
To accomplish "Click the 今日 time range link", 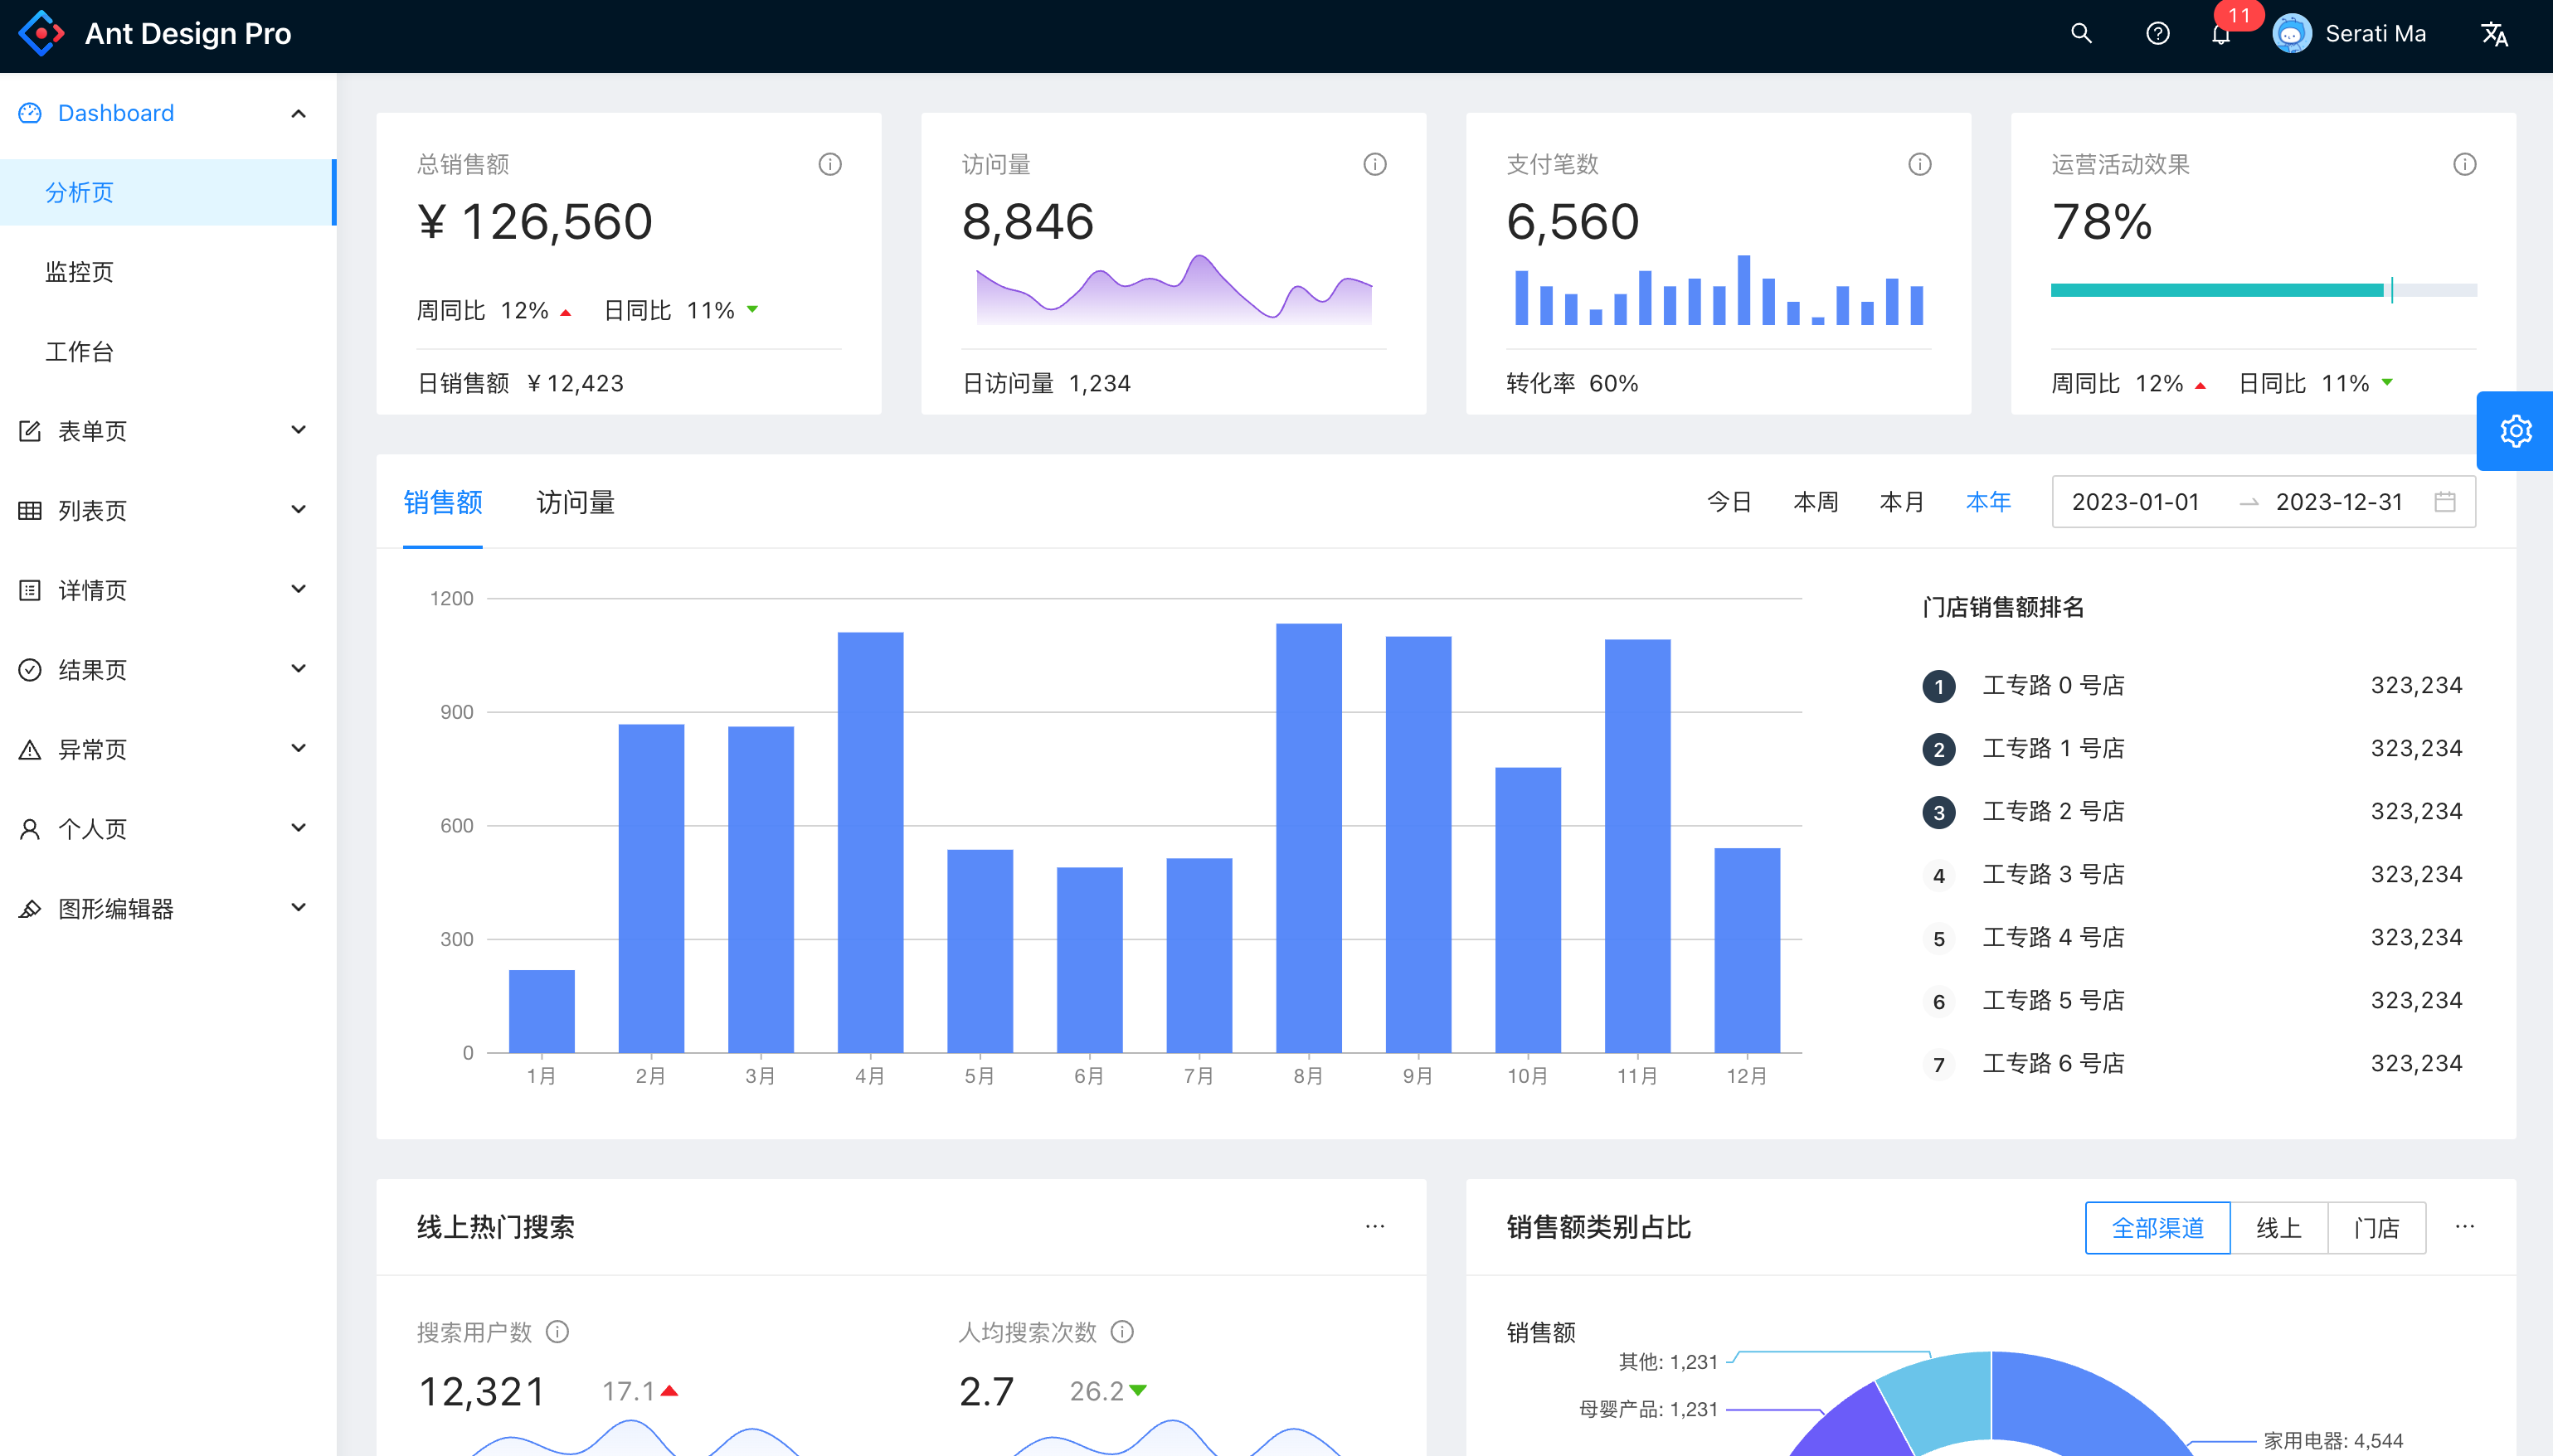I will pos(1729,502).
